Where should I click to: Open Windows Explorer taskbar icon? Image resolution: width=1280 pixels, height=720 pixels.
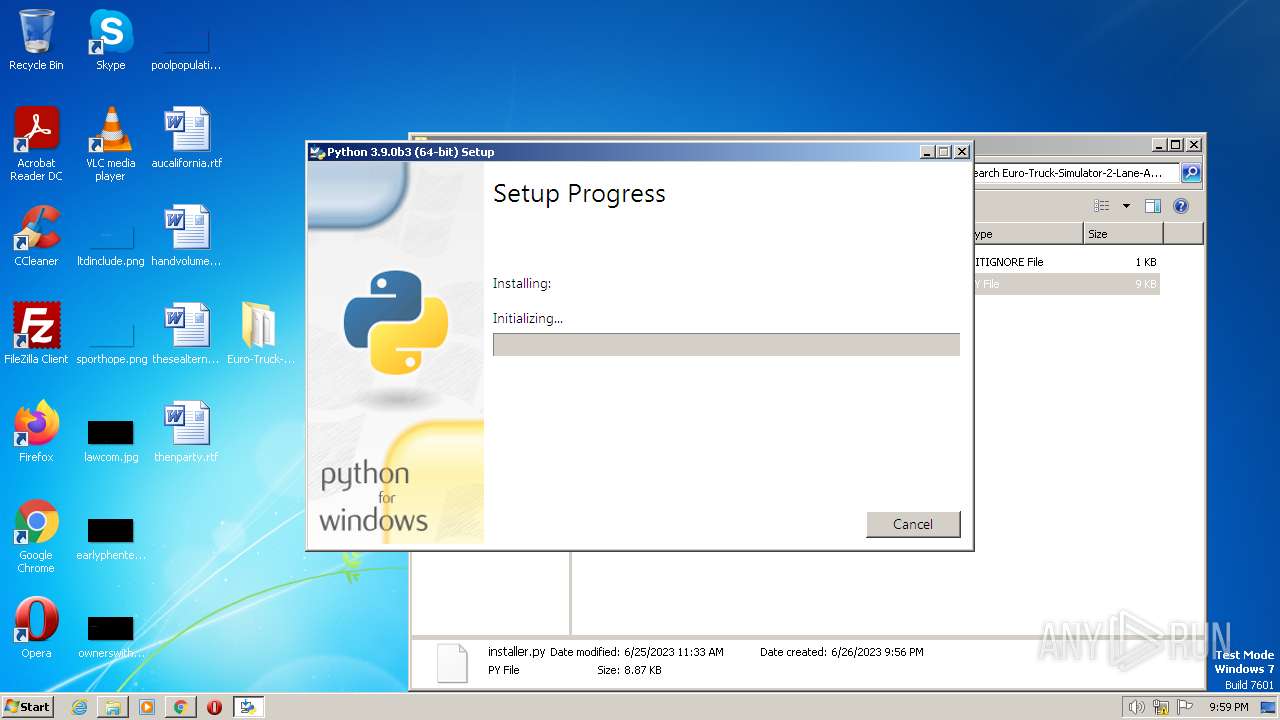[113, 707]
